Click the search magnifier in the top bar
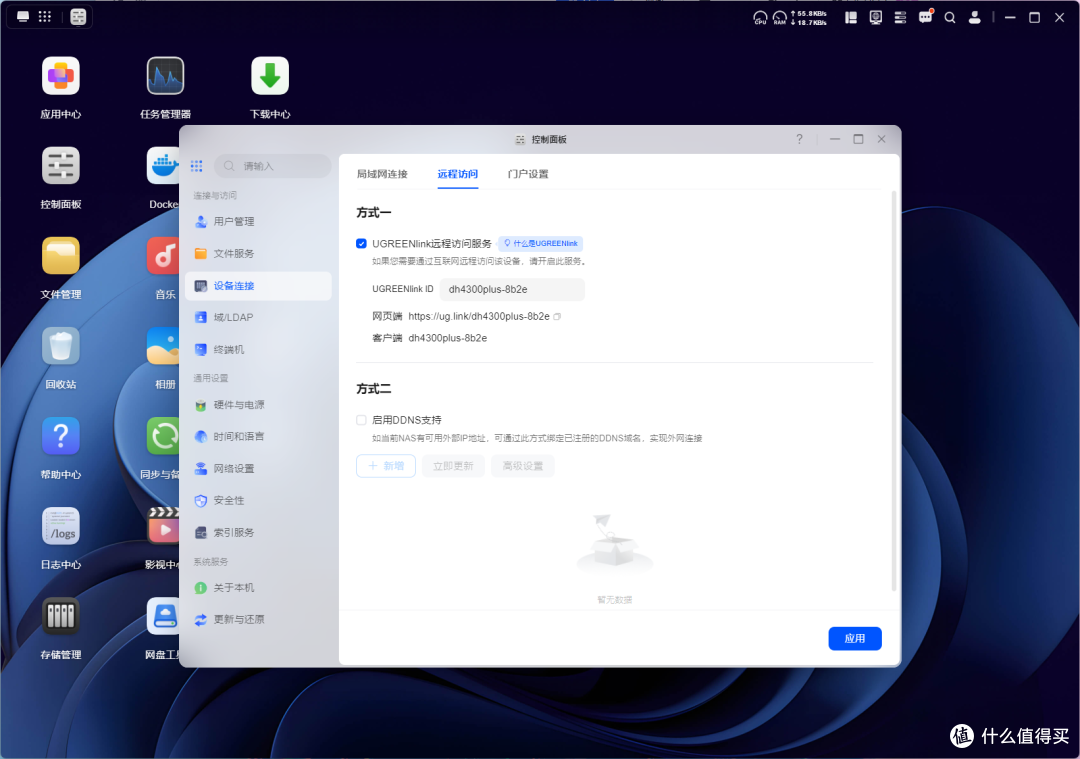The image size is (1080, 759). pos(950,18)
